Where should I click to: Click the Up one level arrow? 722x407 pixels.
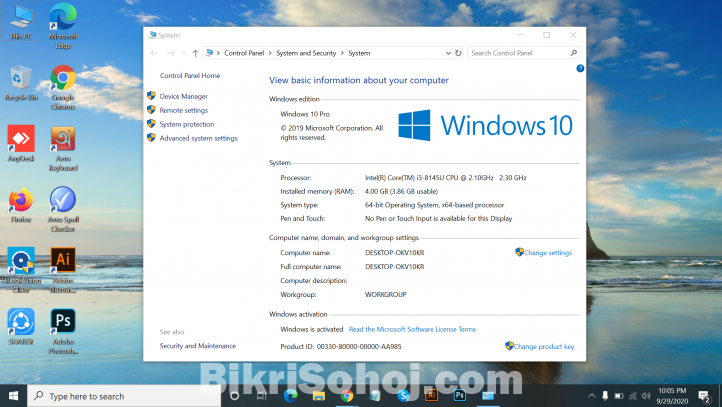[x=195, y=53]
